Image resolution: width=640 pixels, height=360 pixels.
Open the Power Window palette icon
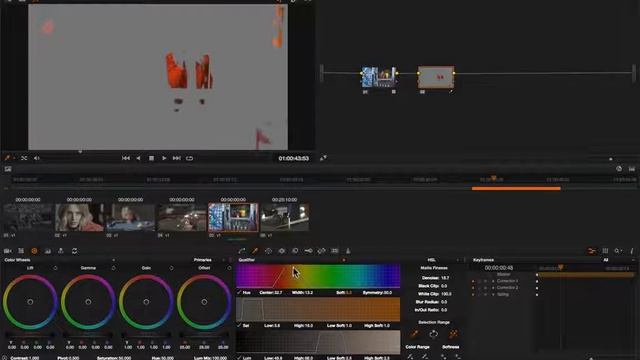click(x=268, y=251)
